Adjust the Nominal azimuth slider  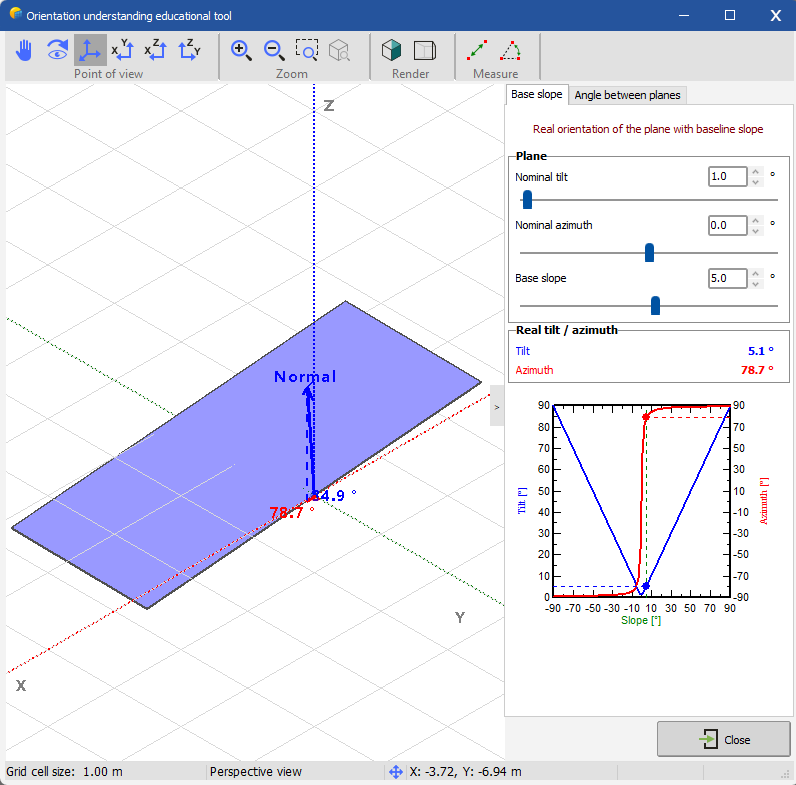click(x=649, y=252)
